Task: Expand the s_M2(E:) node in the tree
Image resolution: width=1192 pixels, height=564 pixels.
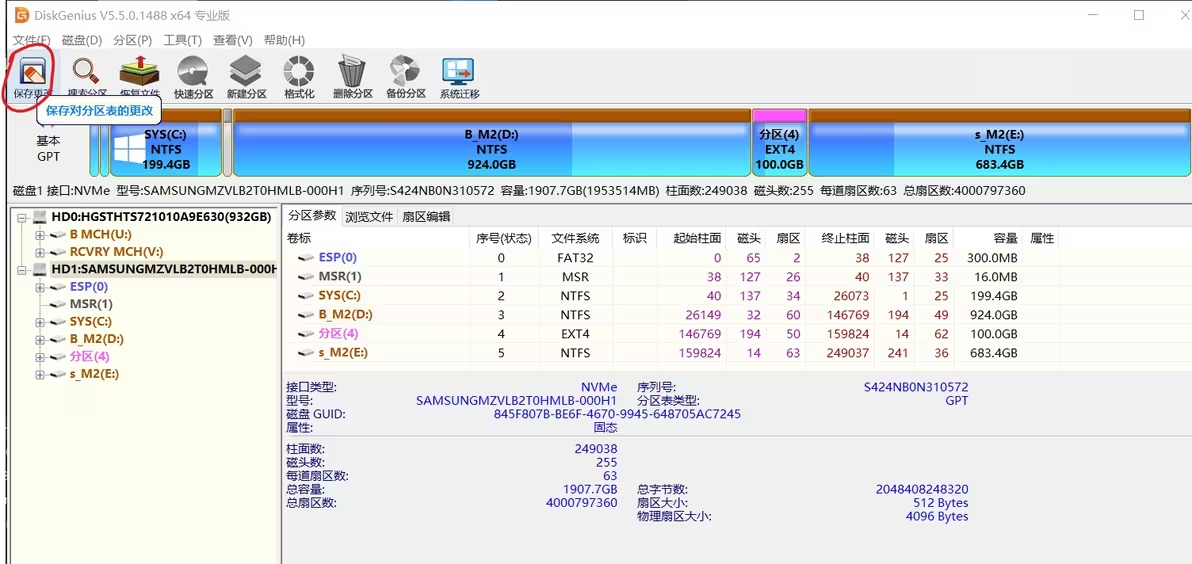Action: [40, 374]
